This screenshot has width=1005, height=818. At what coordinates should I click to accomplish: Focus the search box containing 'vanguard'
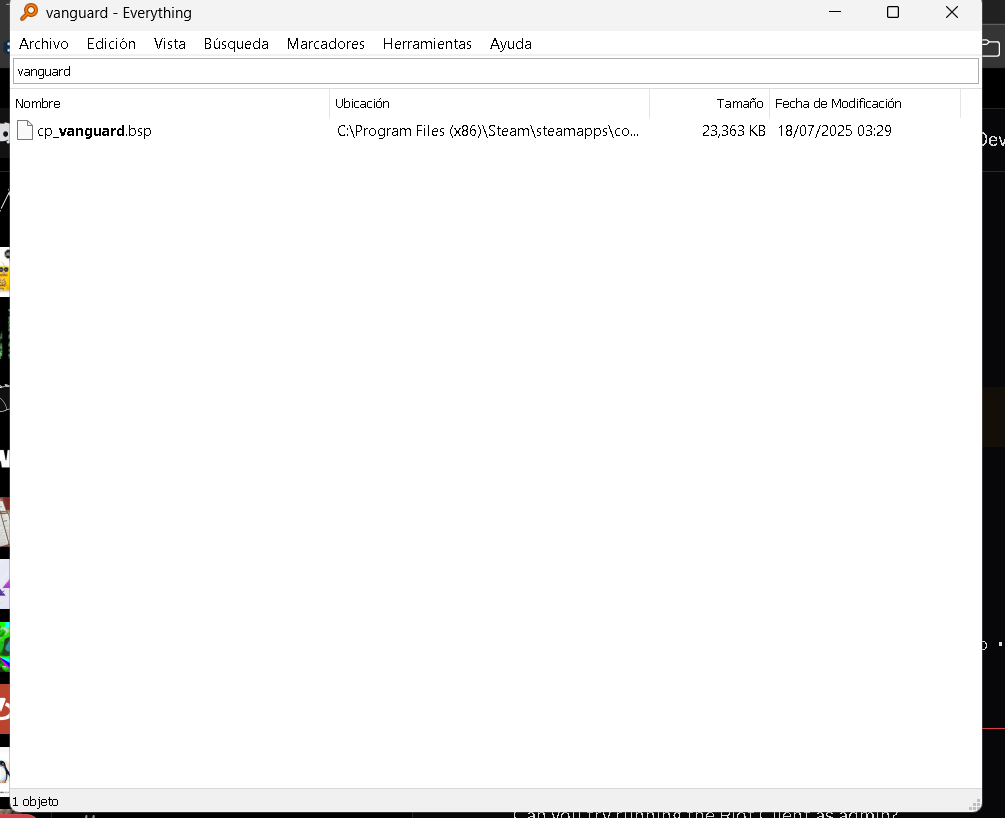tap(495, 71)
